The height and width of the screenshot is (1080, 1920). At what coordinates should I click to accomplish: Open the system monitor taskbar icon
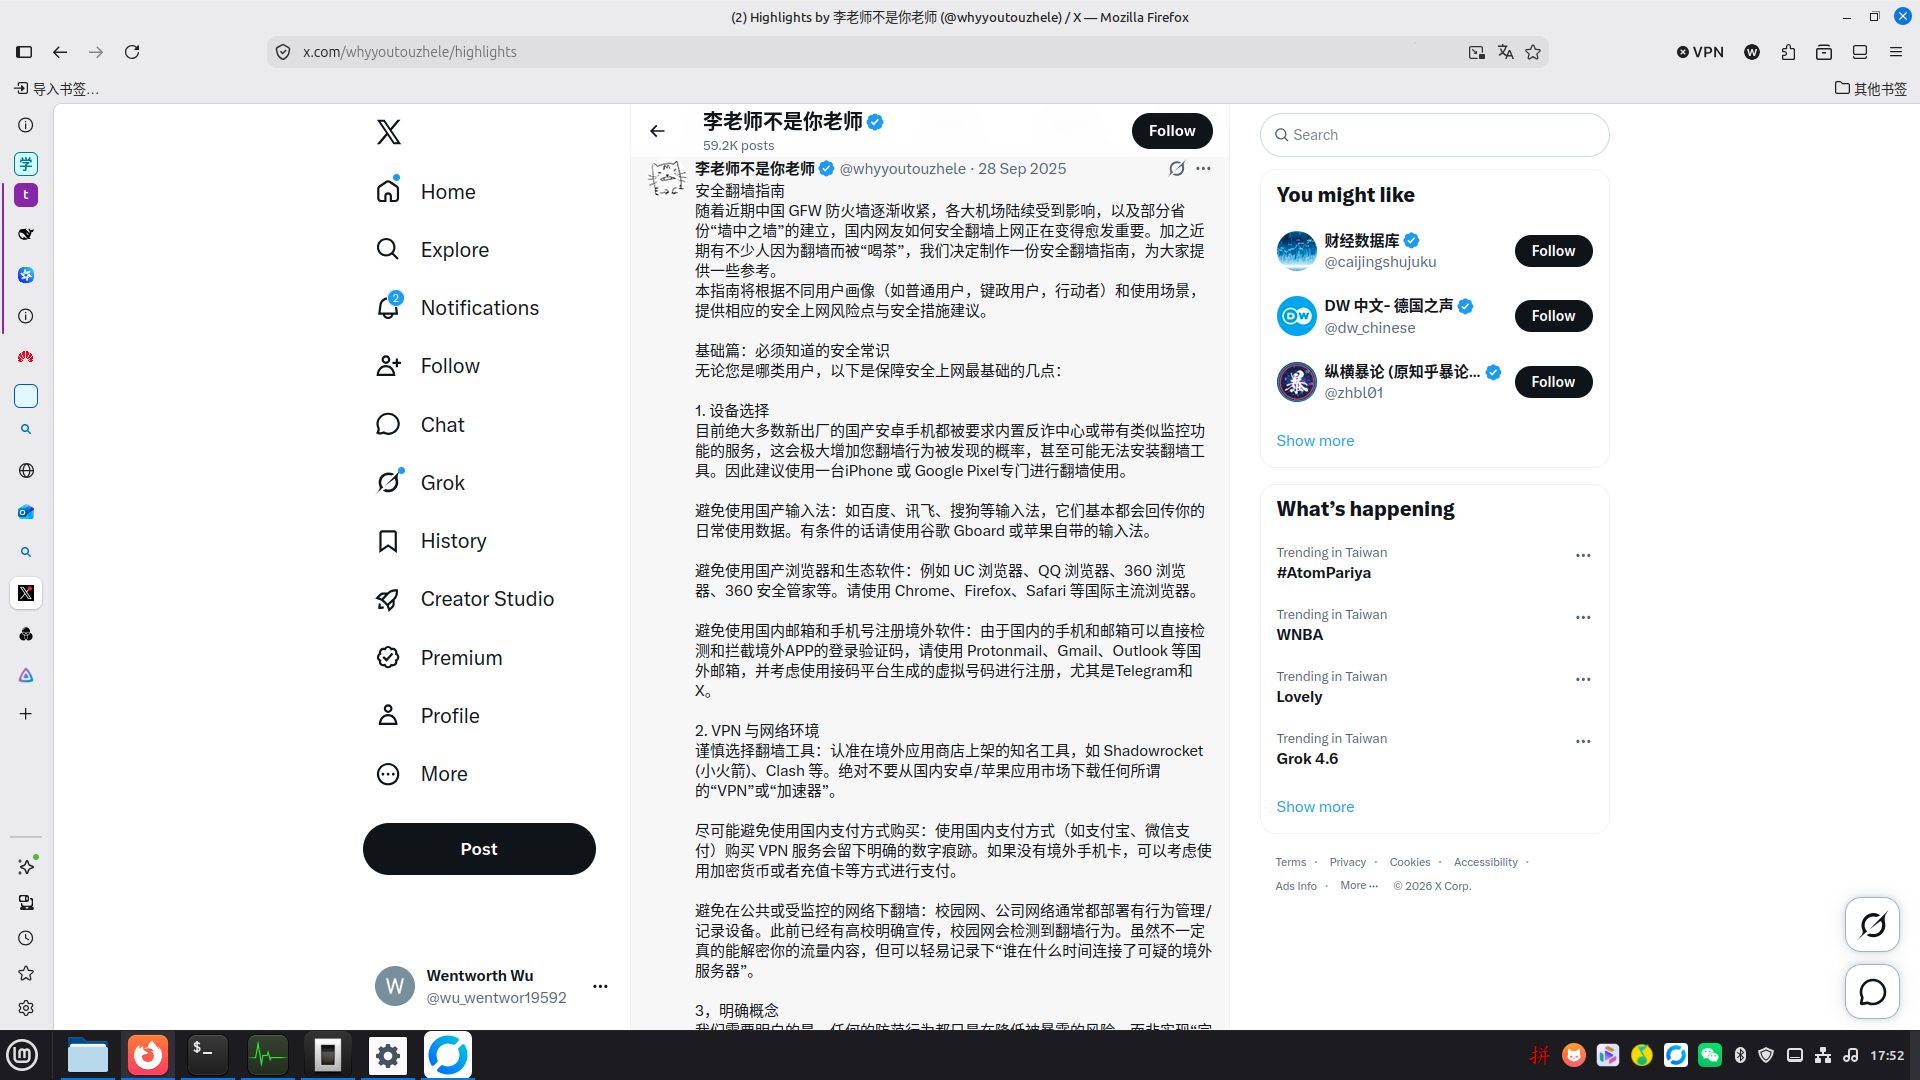coord(268,1055)
